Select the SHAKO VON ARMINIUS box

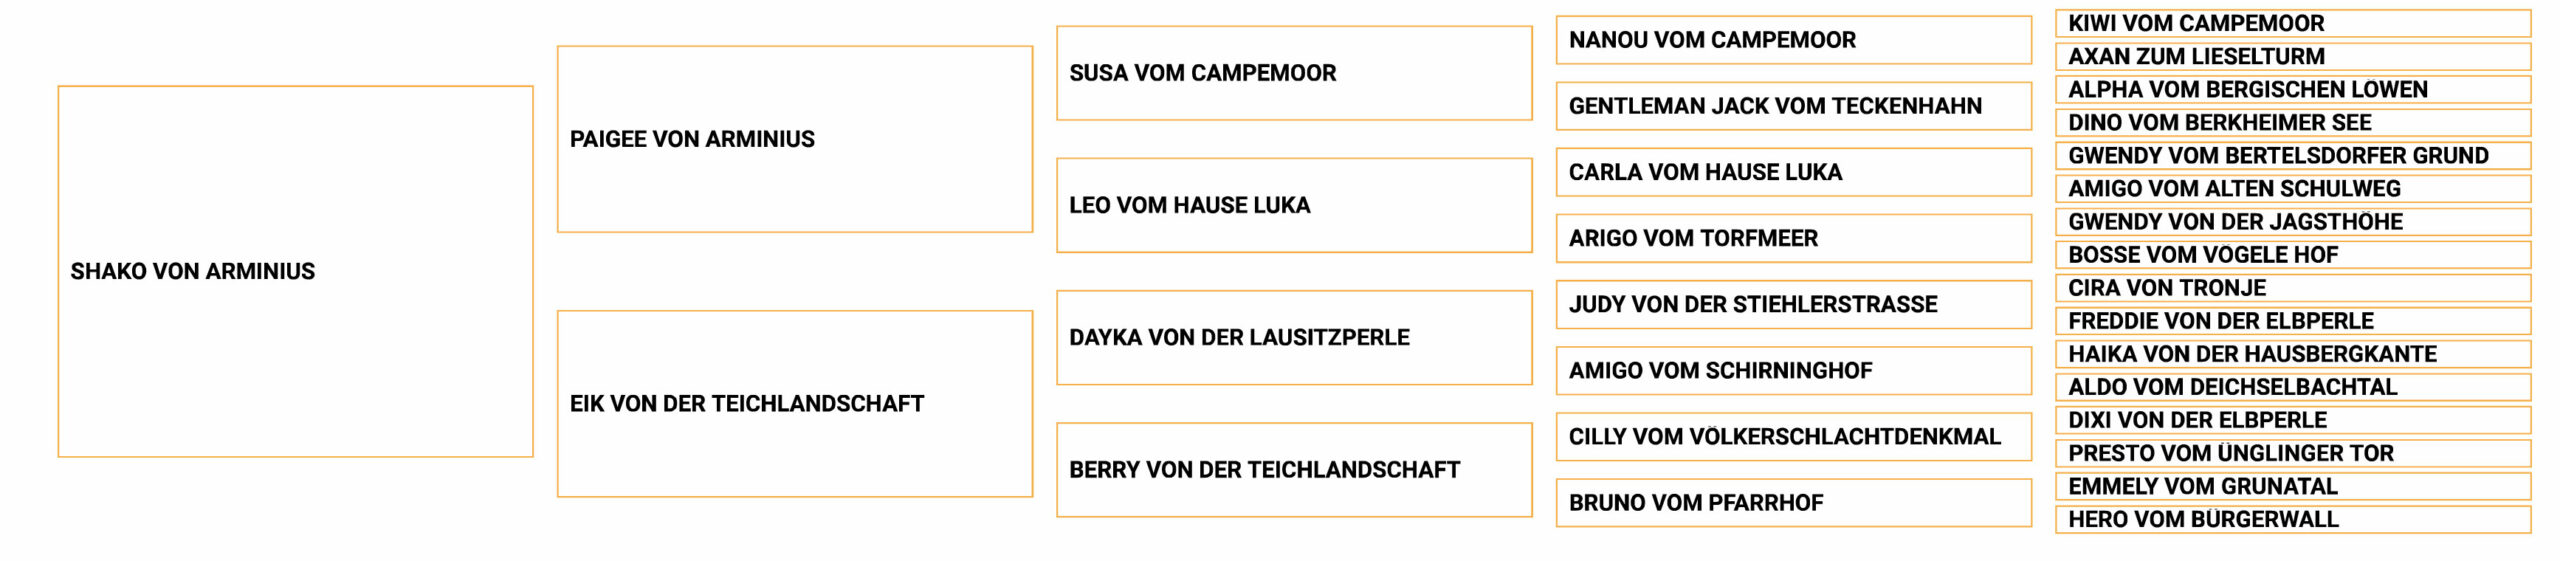(x=295, y=271)
